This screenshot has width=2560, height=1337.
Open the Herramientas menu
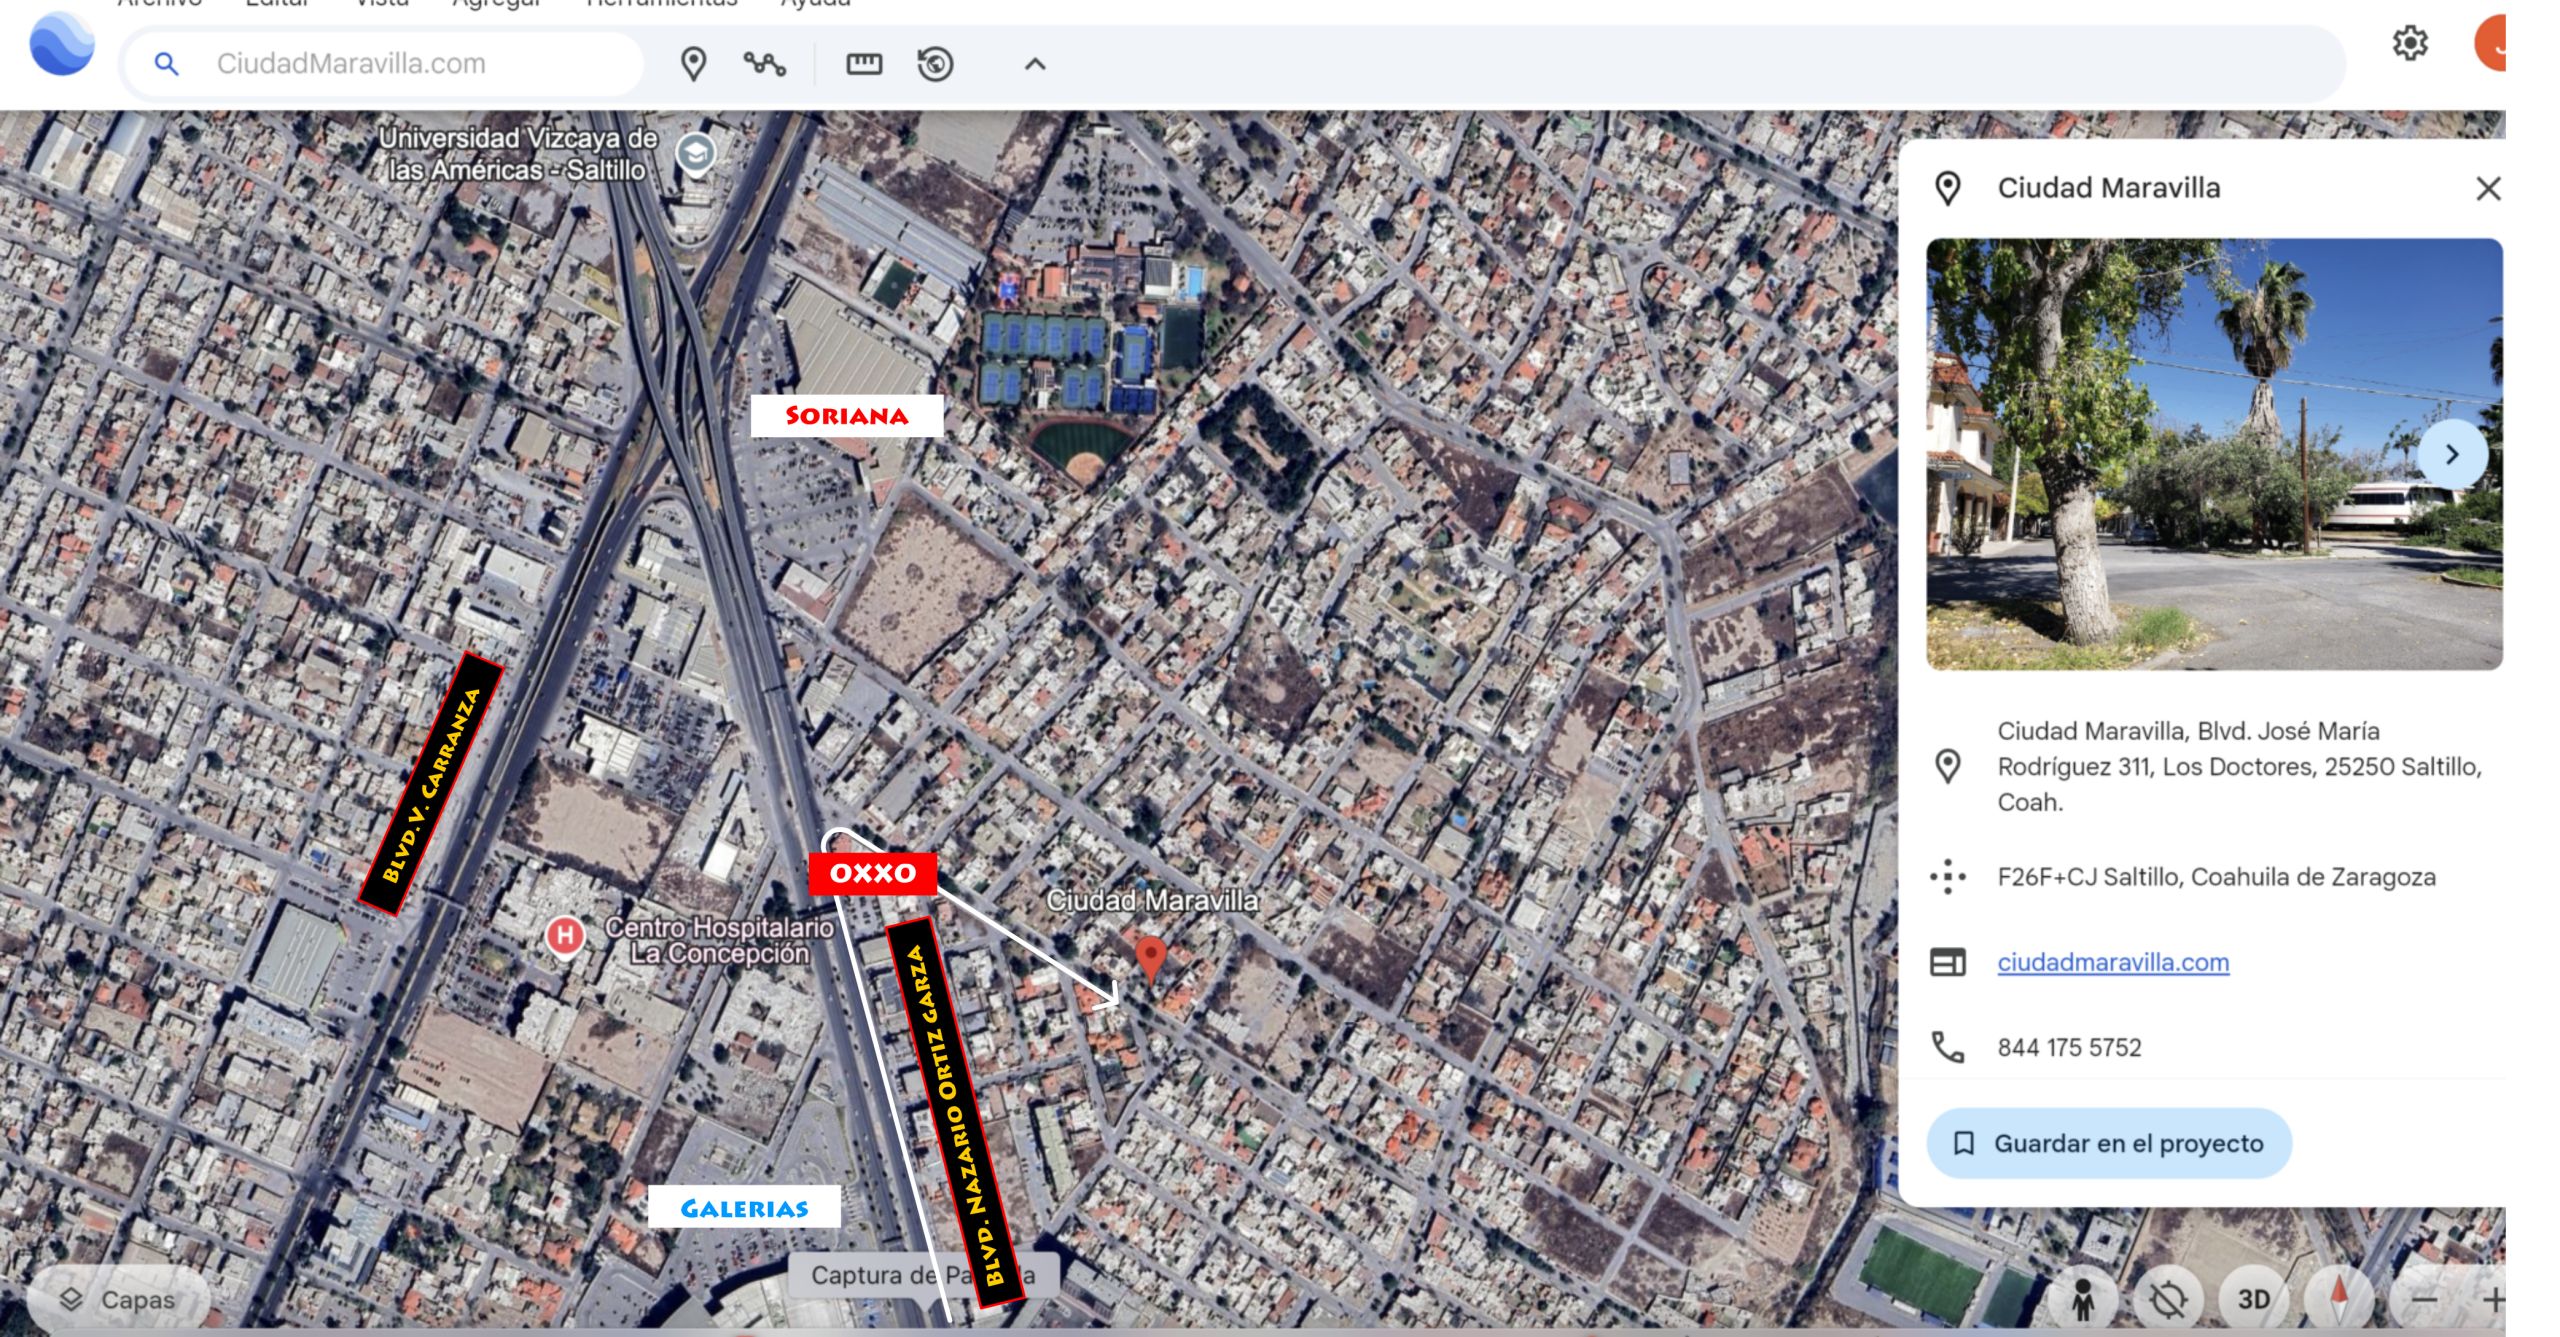tap(662, 4)
